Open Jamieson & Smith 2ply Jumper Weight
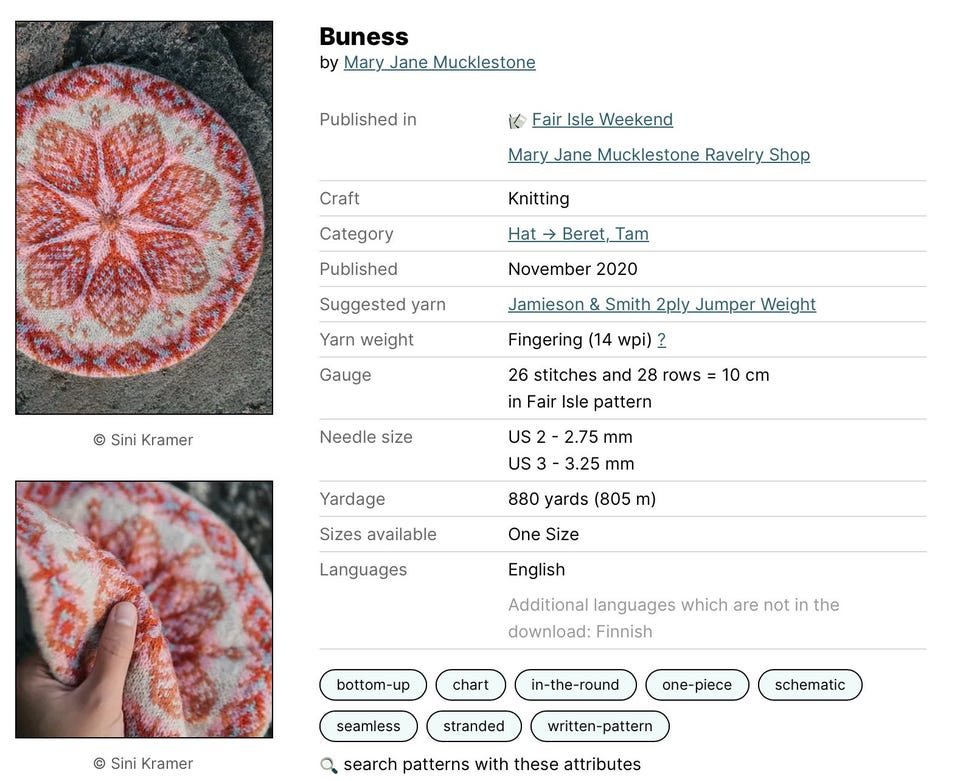The image size is (960, 781). 661,305
